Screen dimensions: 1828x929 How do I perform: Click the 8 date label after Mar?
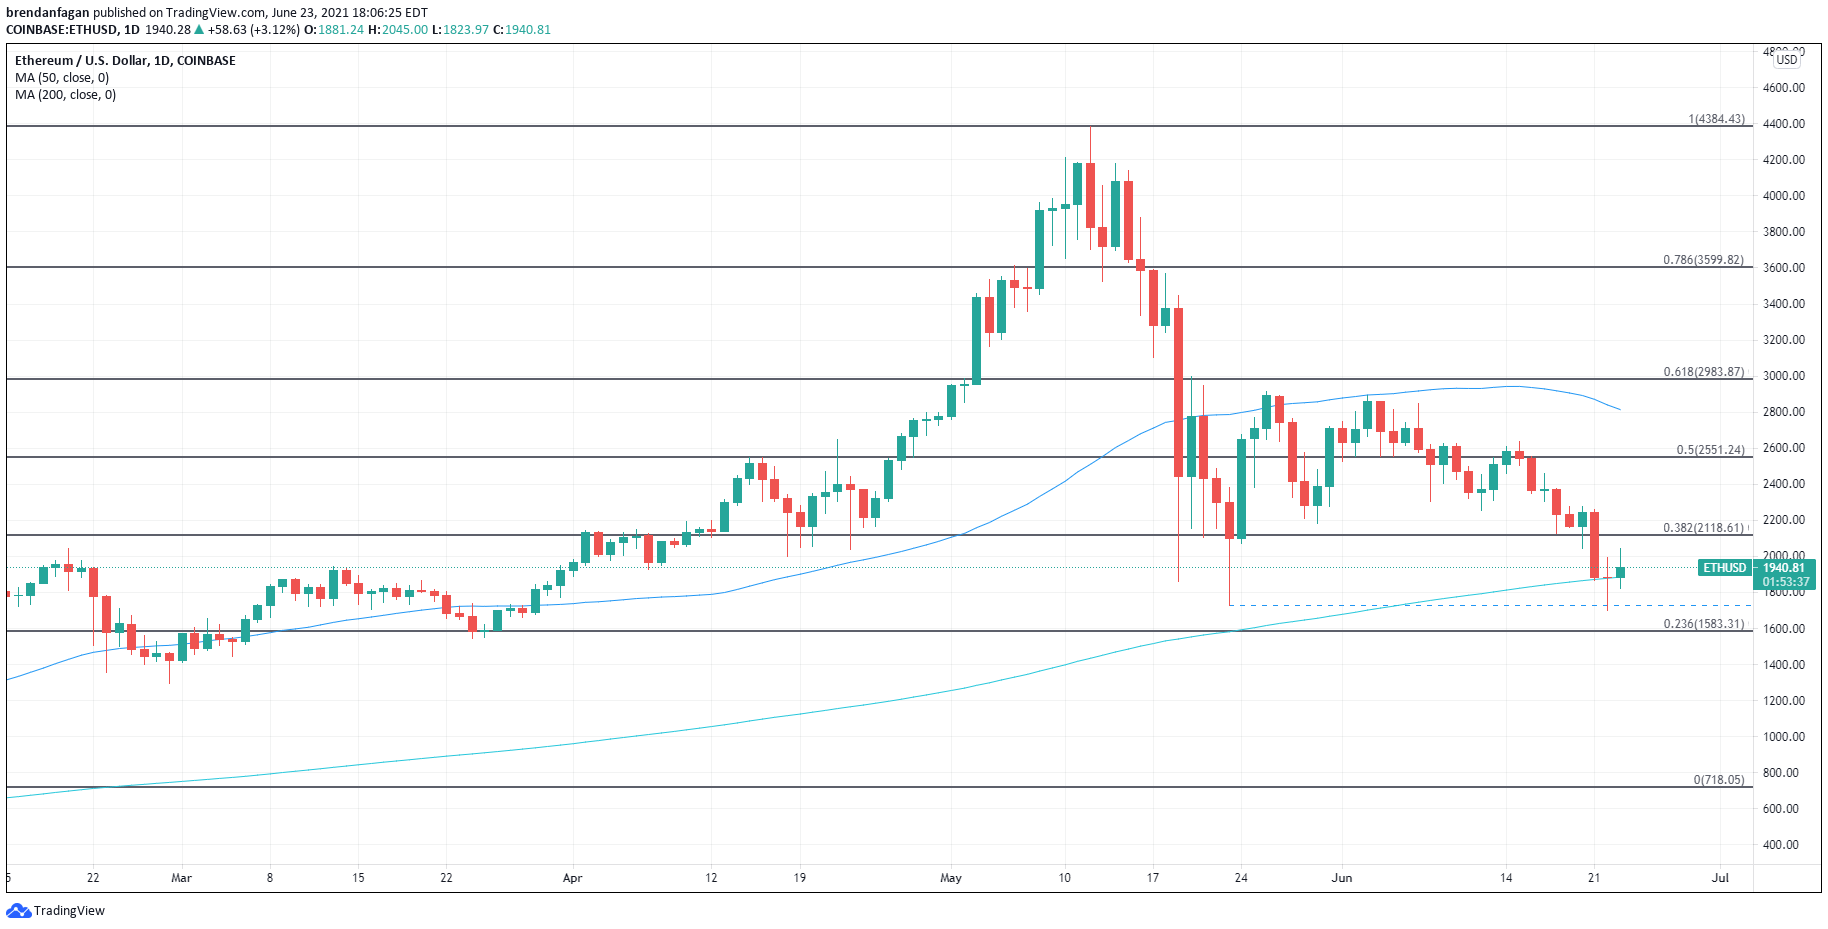pyautogui.click(x=270, y=878)
